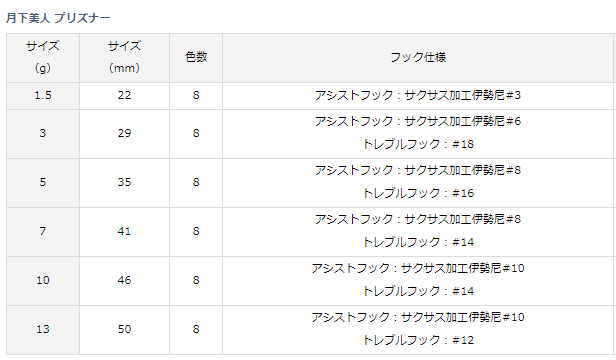Click the トレブルフック：#12 text
The width and height of the screenshot is (616, 360).
(418, 340)
